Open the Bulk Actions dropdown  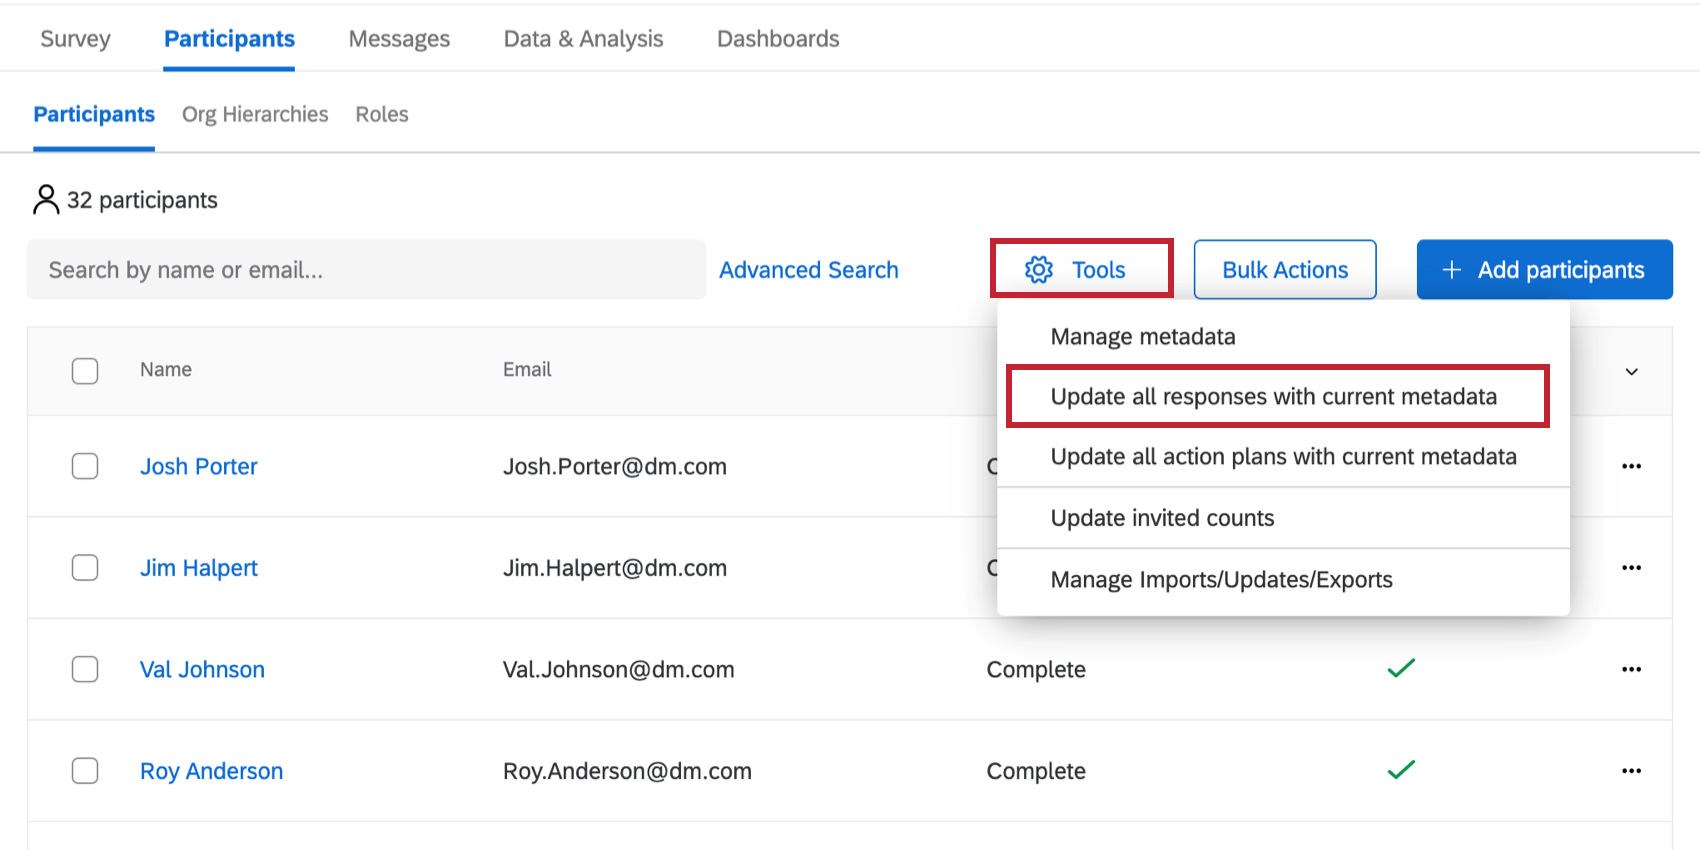pyautogui.click(x=1284, y=270)
